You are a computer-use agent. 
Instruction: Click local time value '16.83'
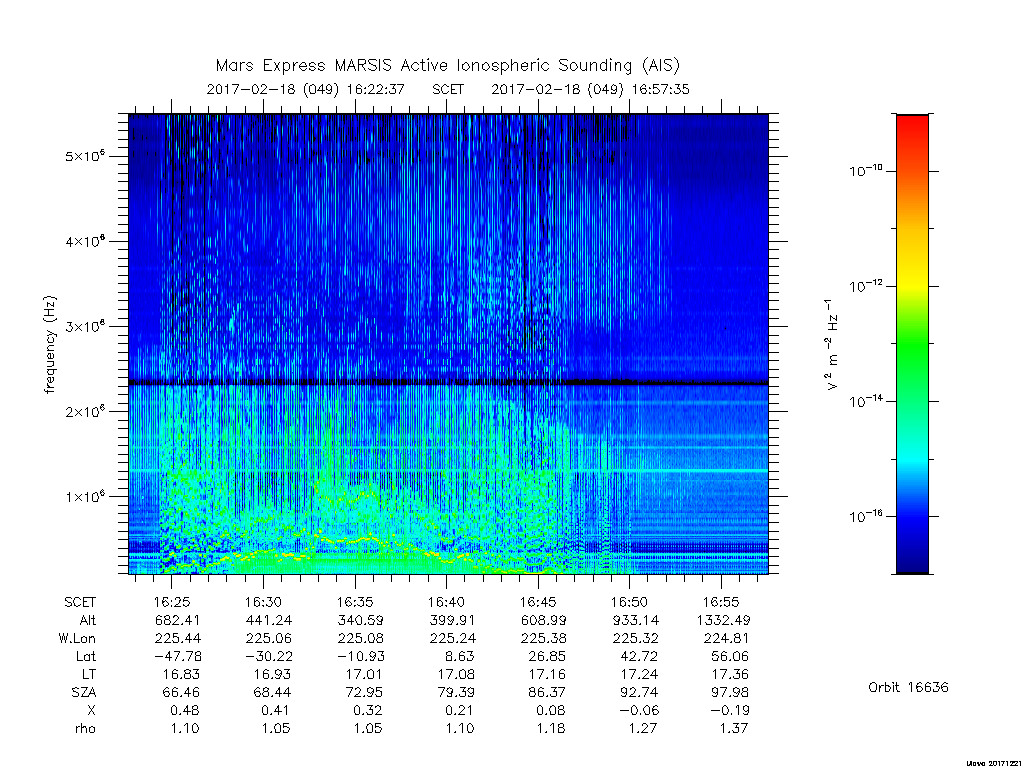click(182, 674)
